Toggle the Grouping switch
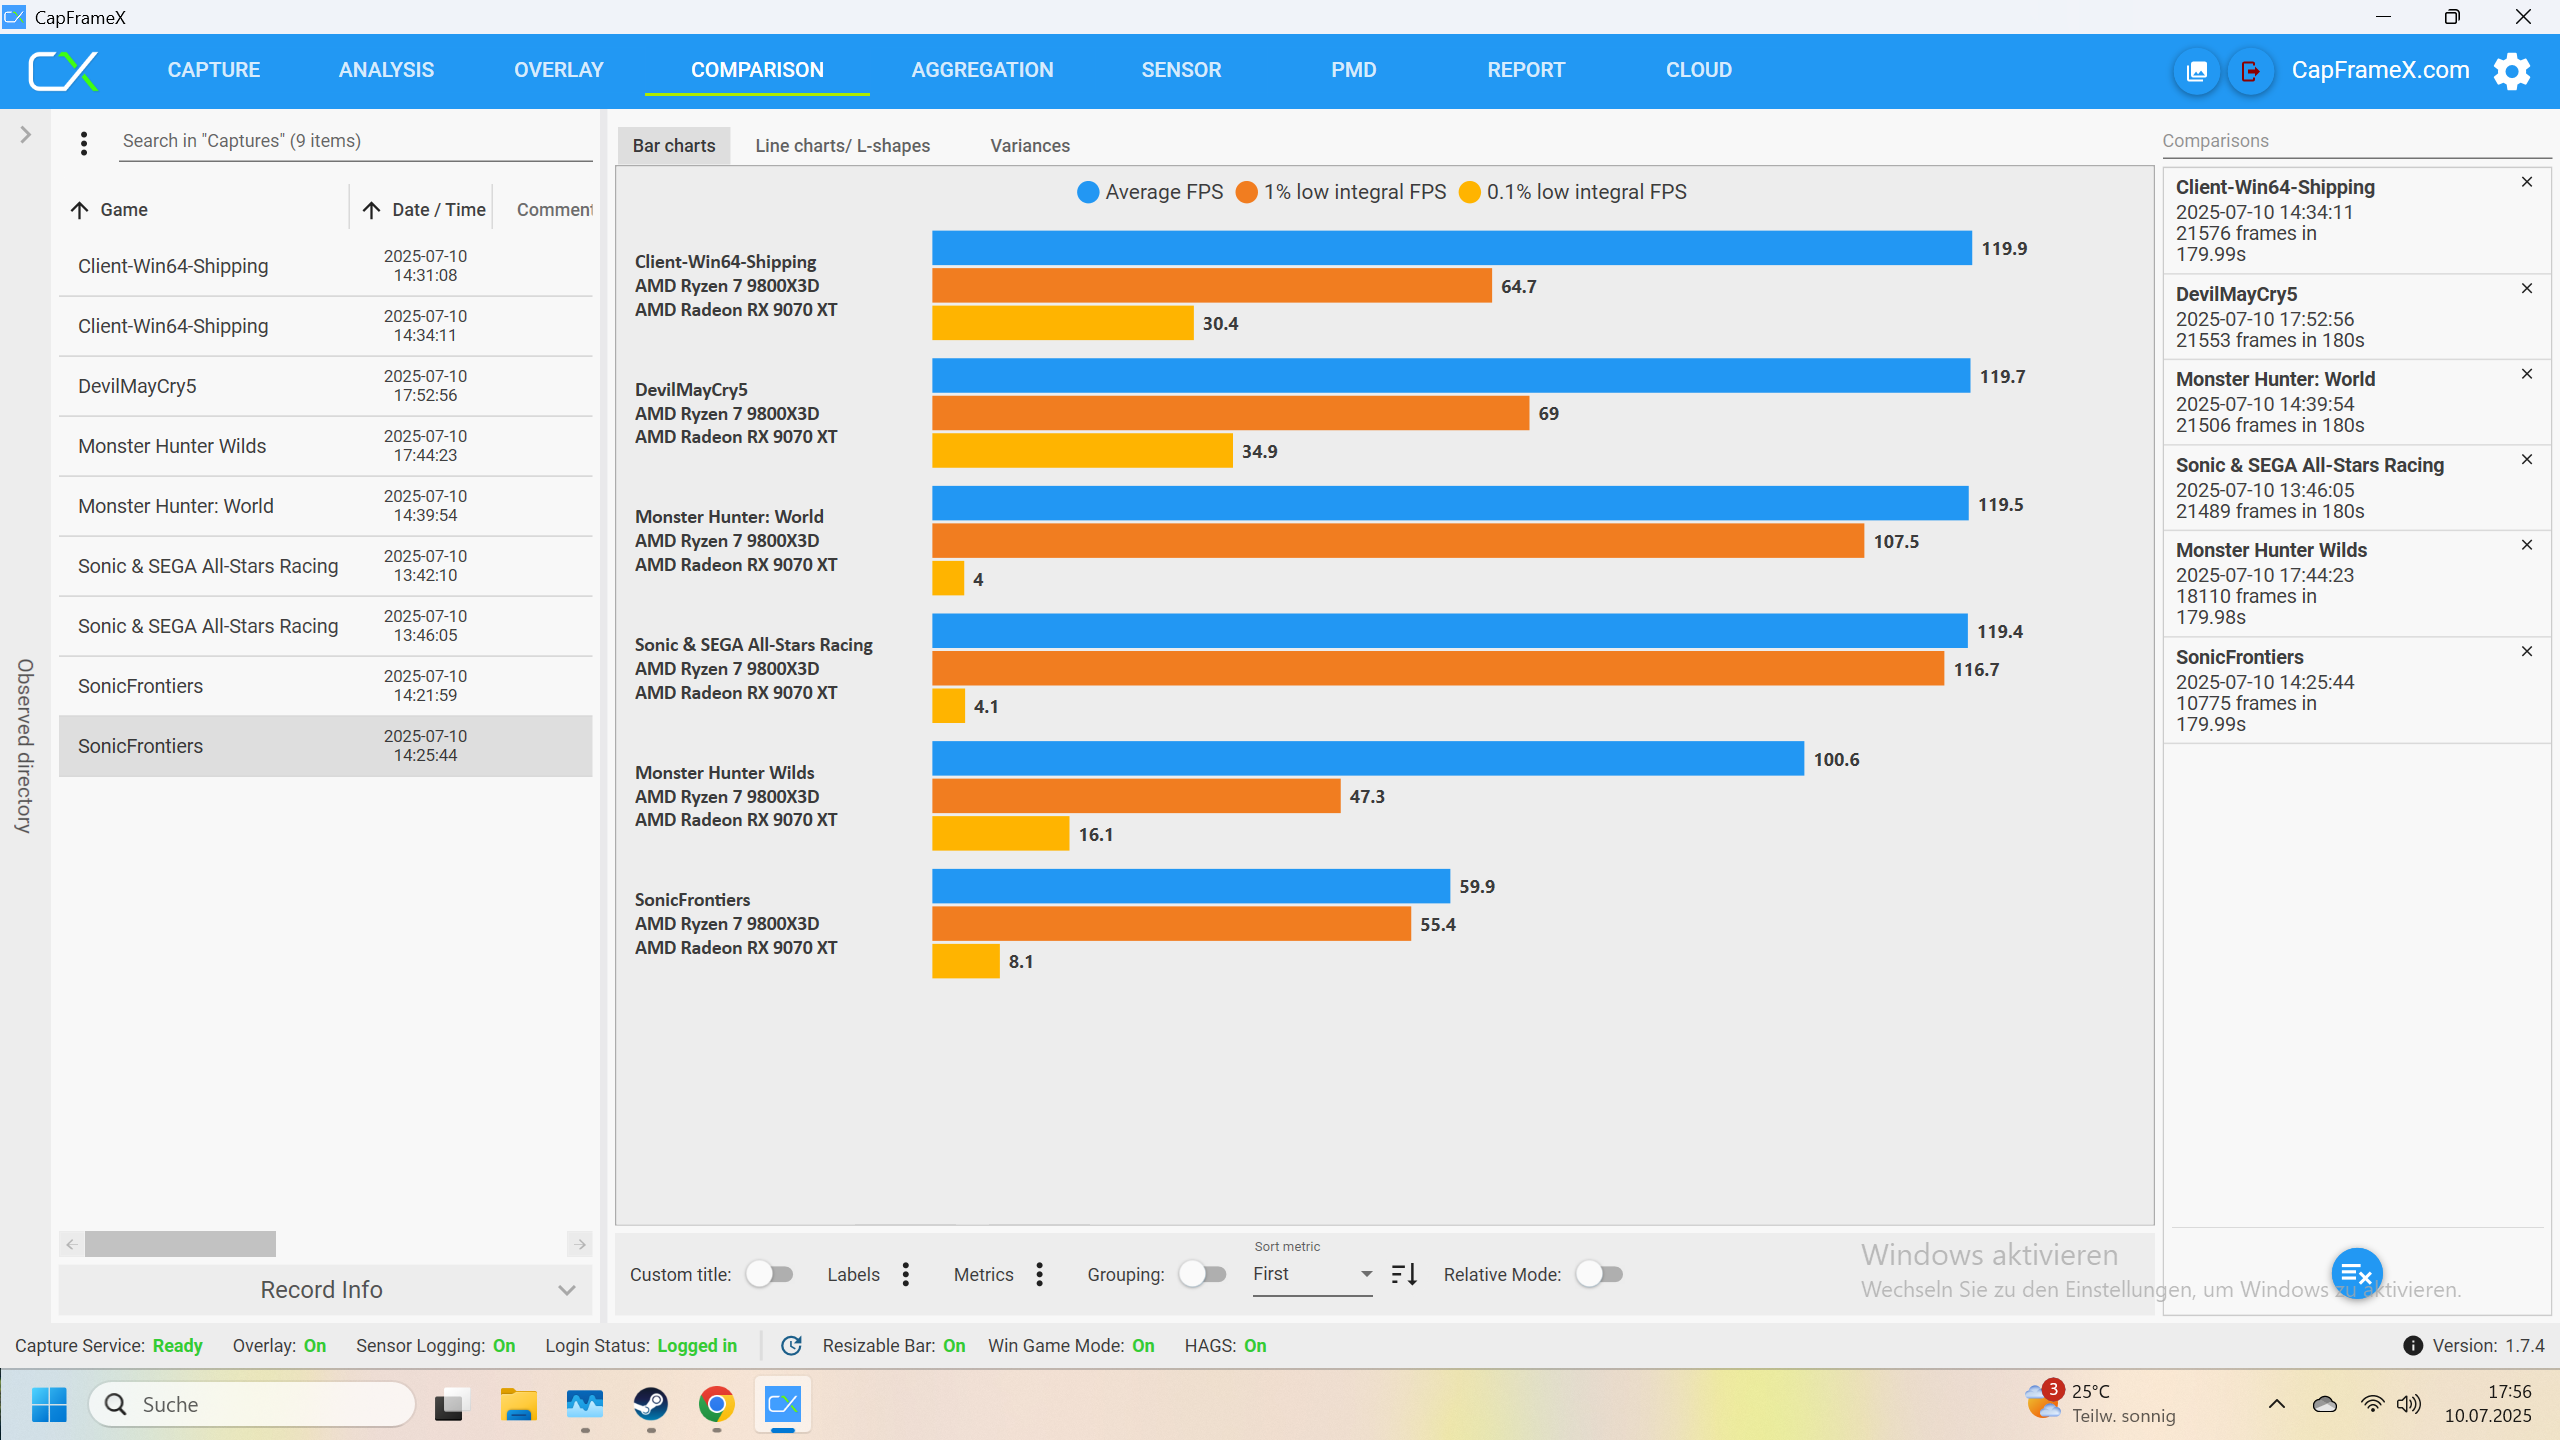The width and height of the screenshot is (2560, 1440). point(1202,1274)
